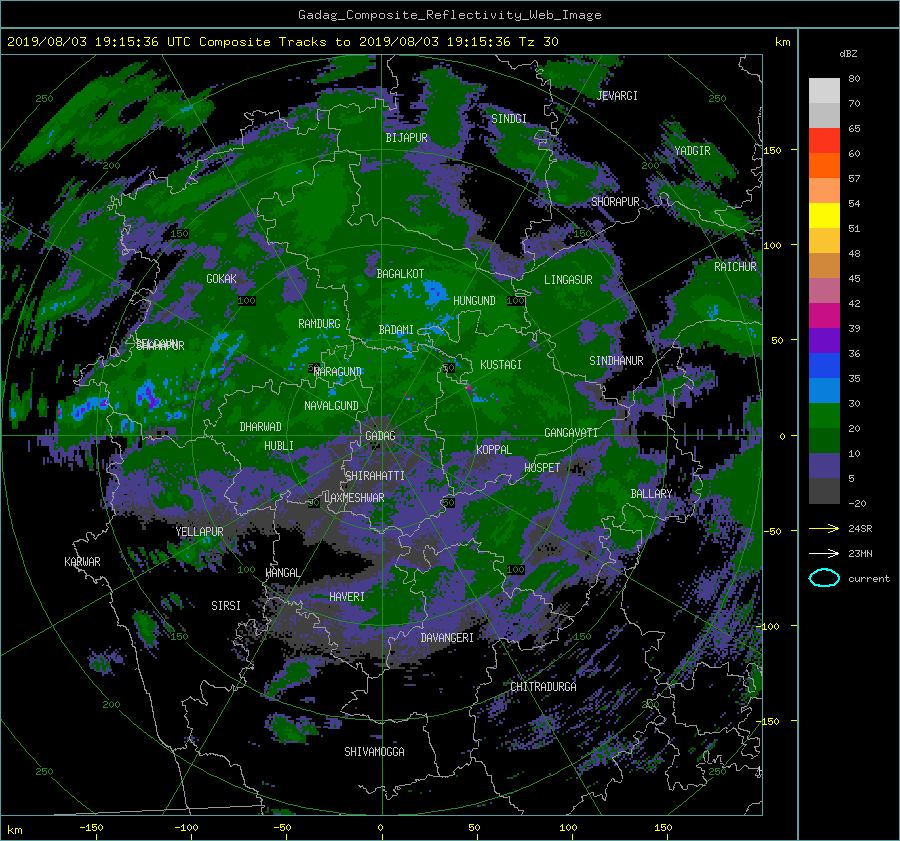This screenshot has width=900, height=841.
Task: Click the BADAMI city label
Action: pos(396,330)
